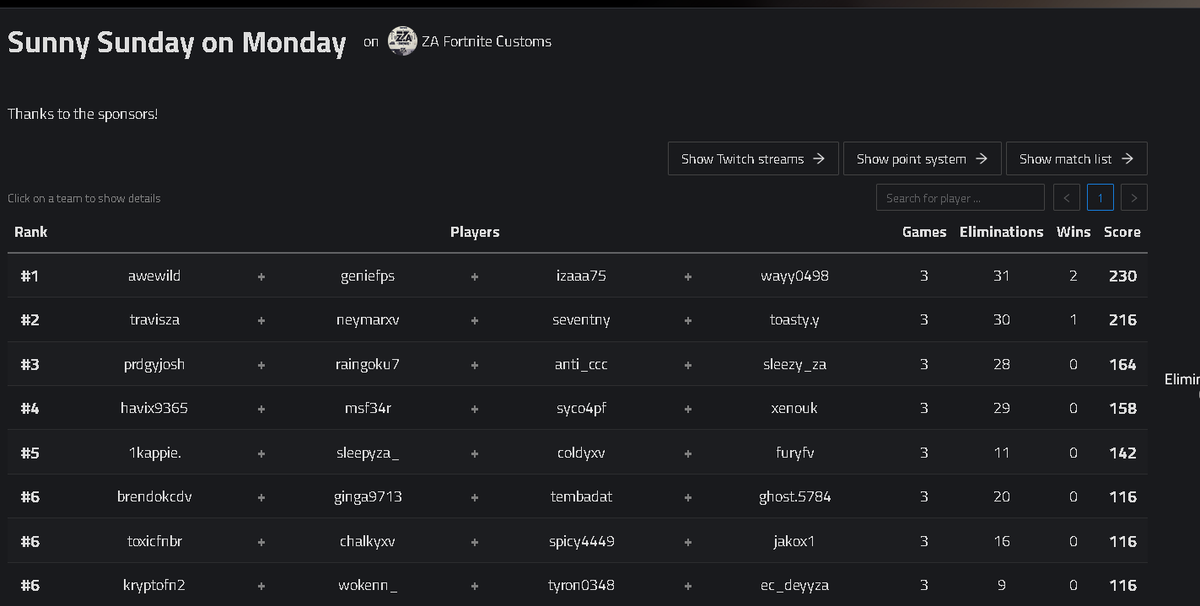This screenshot has width=1200, height=606.
Task: Select player syco4pf
Action: 581,408
